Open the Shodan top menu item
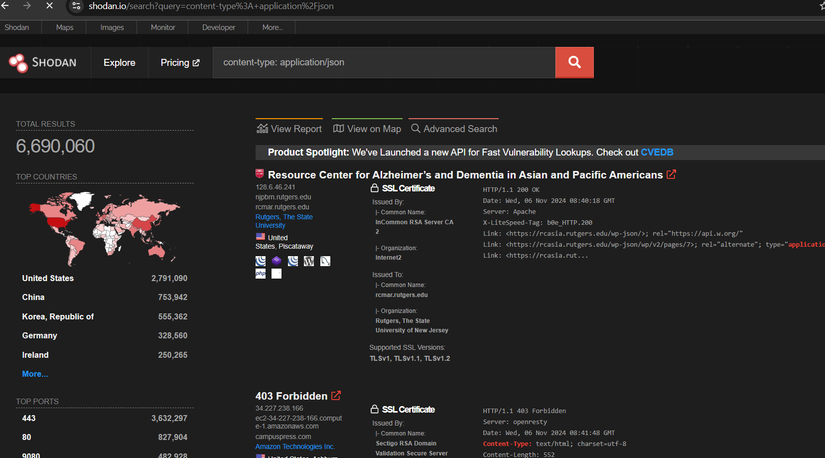 (17, 27)
